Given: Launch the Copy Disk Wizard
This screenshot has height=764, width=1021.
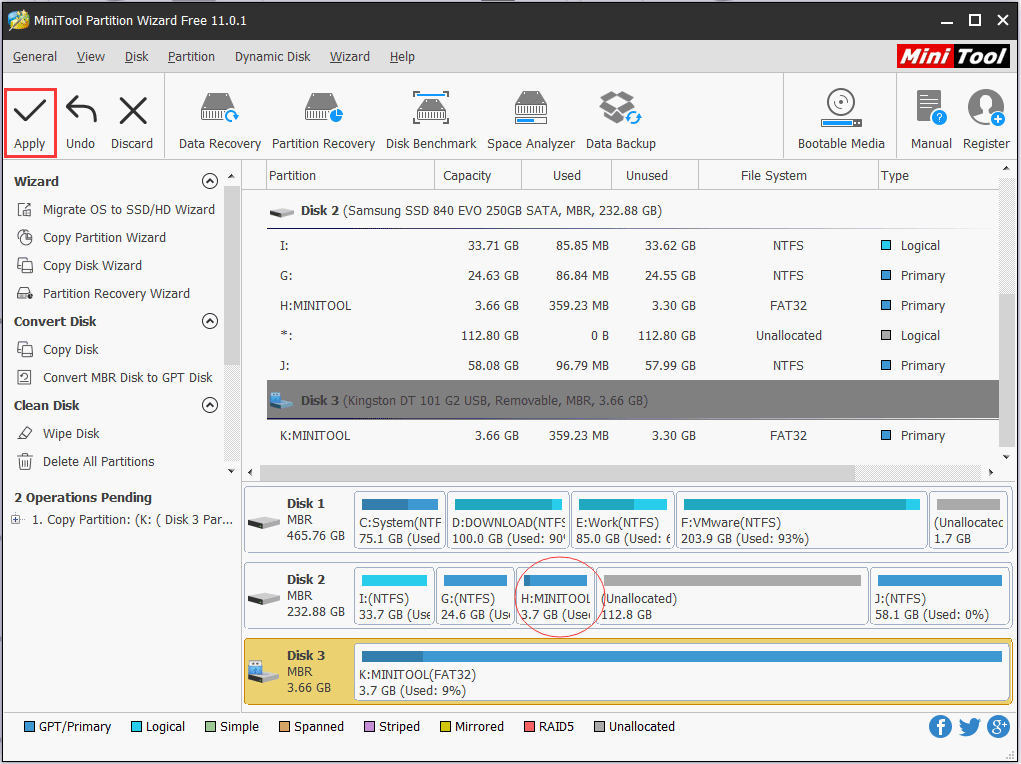Looking at the screenshot, I should (79, 266).
